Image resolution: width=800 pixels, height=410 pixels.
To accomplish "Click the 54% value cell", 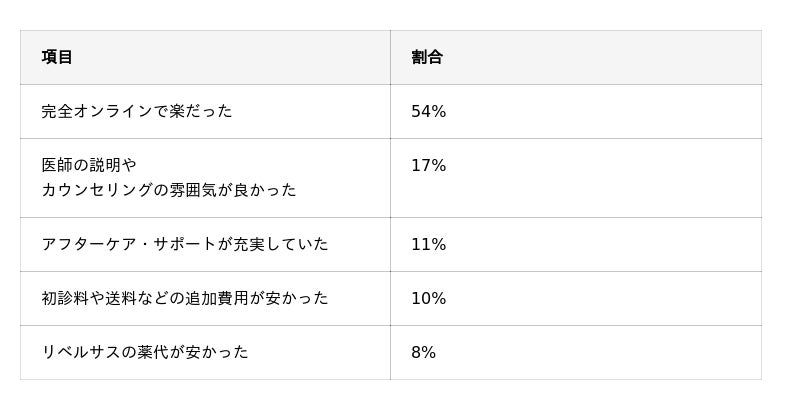I will (x=428, y=112).
